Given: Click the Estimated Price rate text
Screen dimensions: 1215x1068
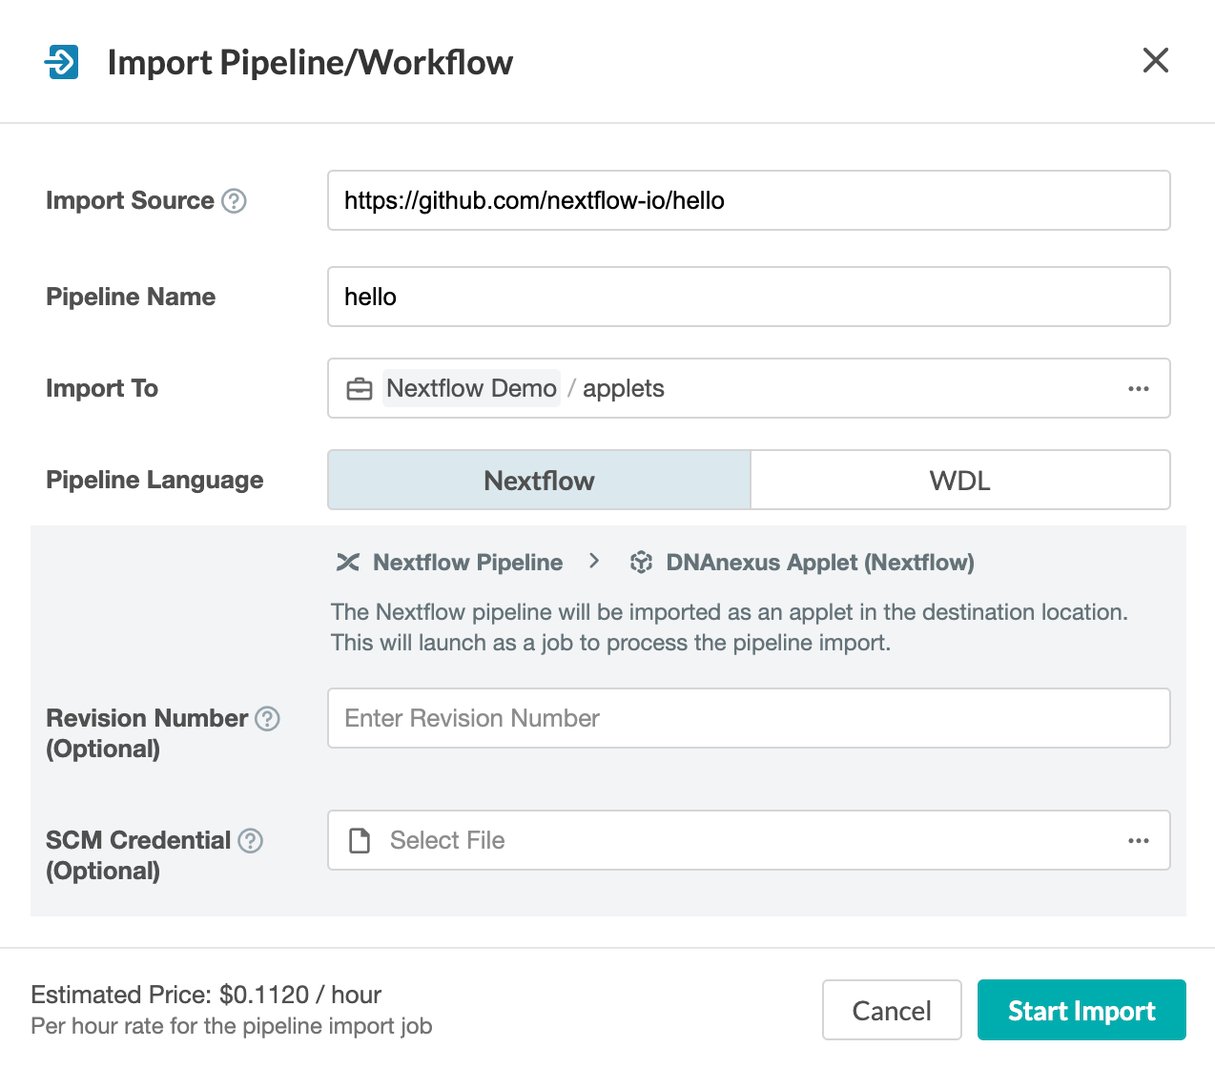Looking at the screenshot, I should [x=207, y=995].
